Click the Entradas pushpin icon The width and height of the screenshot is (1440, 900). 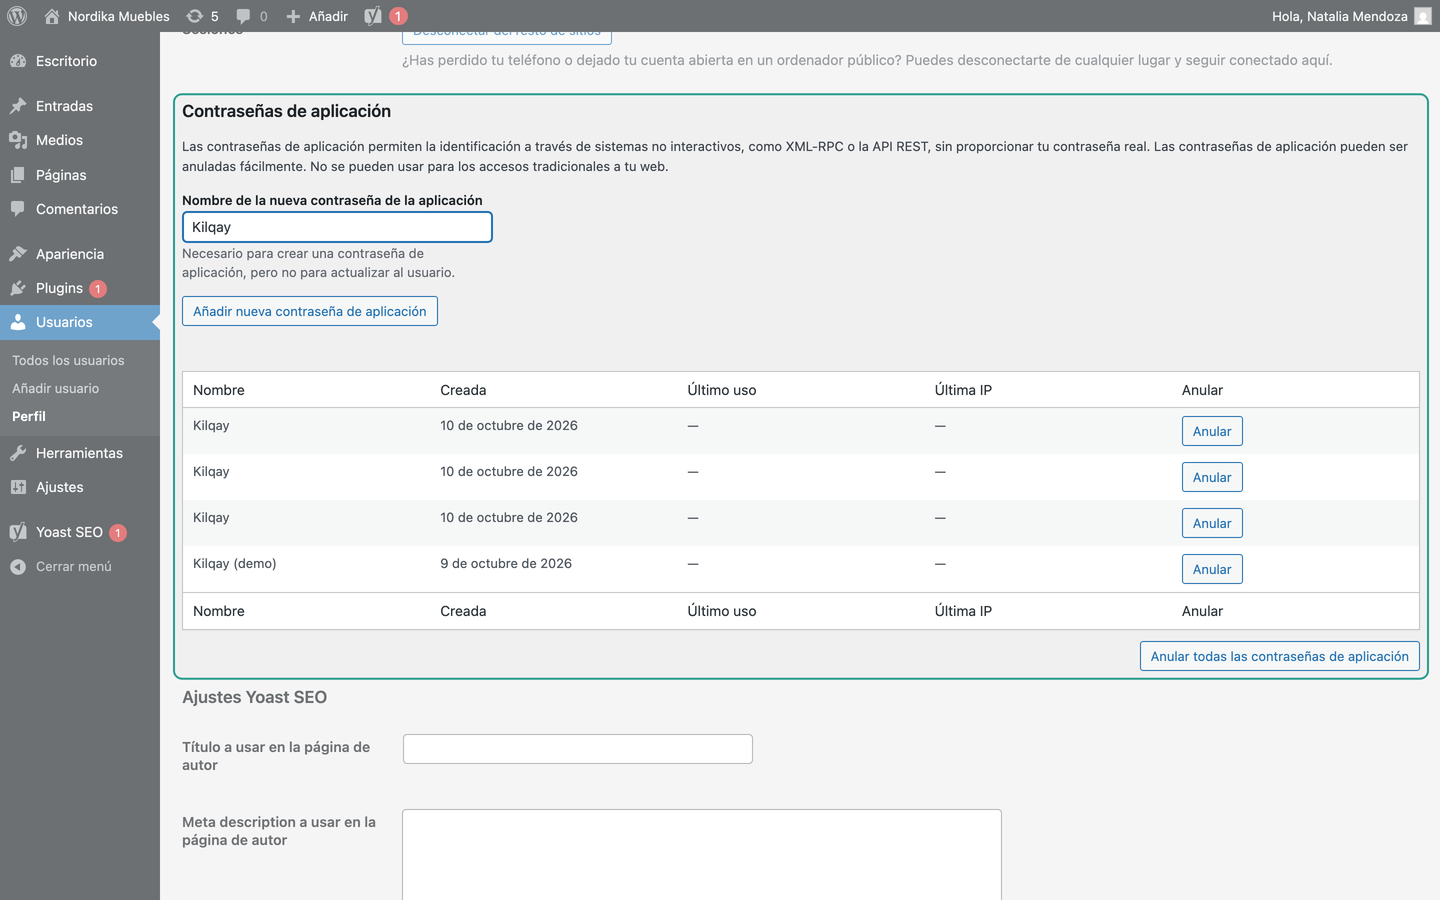pos(18,106)
